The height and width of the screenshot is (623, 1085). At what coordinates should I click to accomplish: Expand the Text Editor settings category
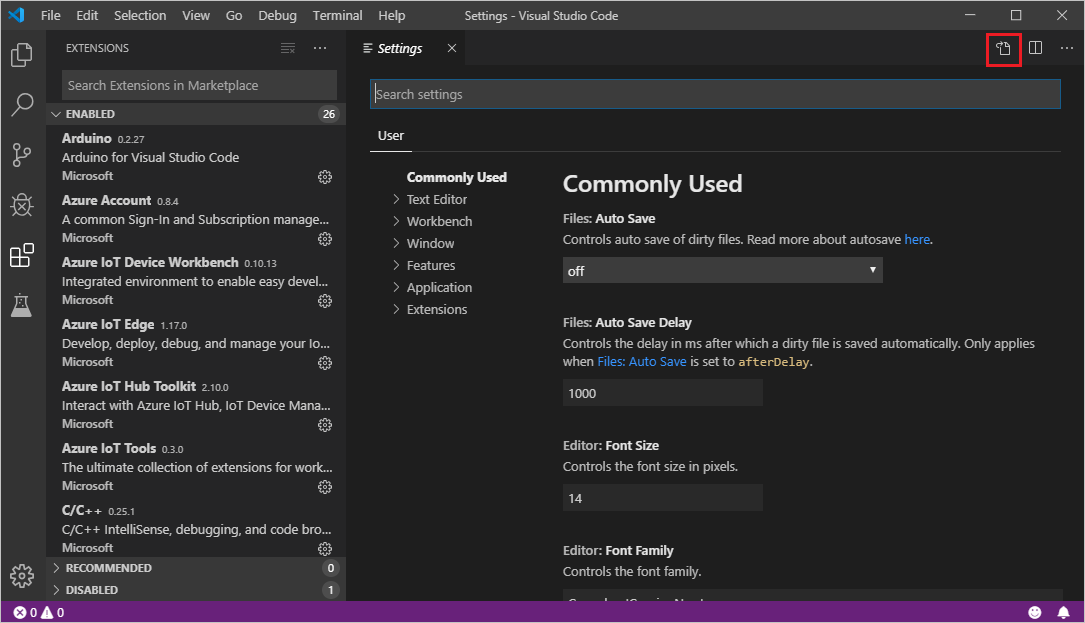(436, 199)
